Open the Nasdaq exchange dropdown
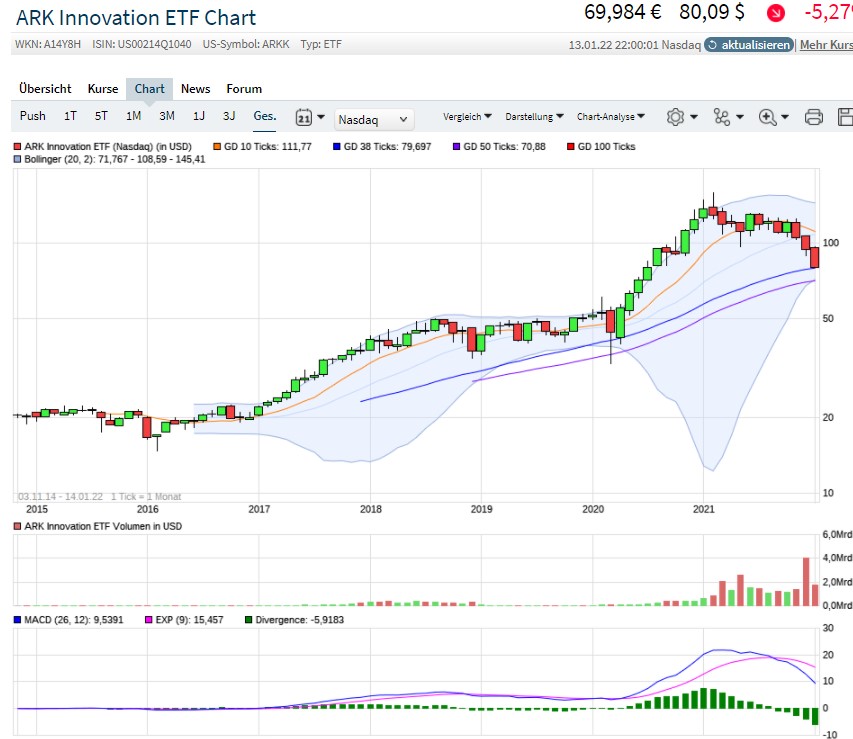Viewport: 853px width, 739px height. [x=373, y=119]
